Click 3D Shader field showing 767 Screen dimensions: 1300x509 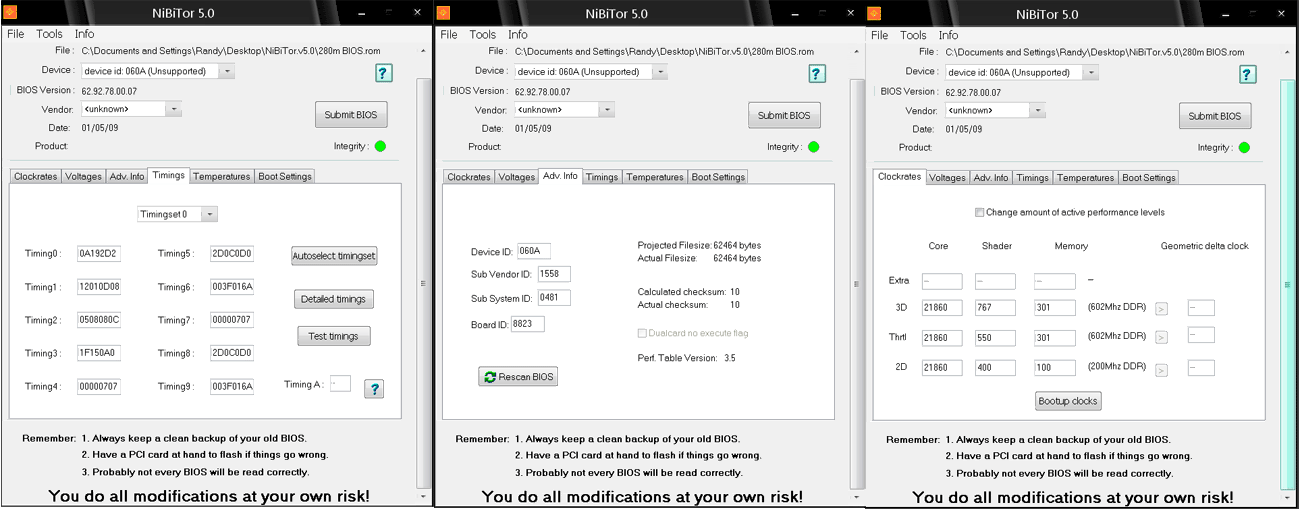click(x=996, y=309)
